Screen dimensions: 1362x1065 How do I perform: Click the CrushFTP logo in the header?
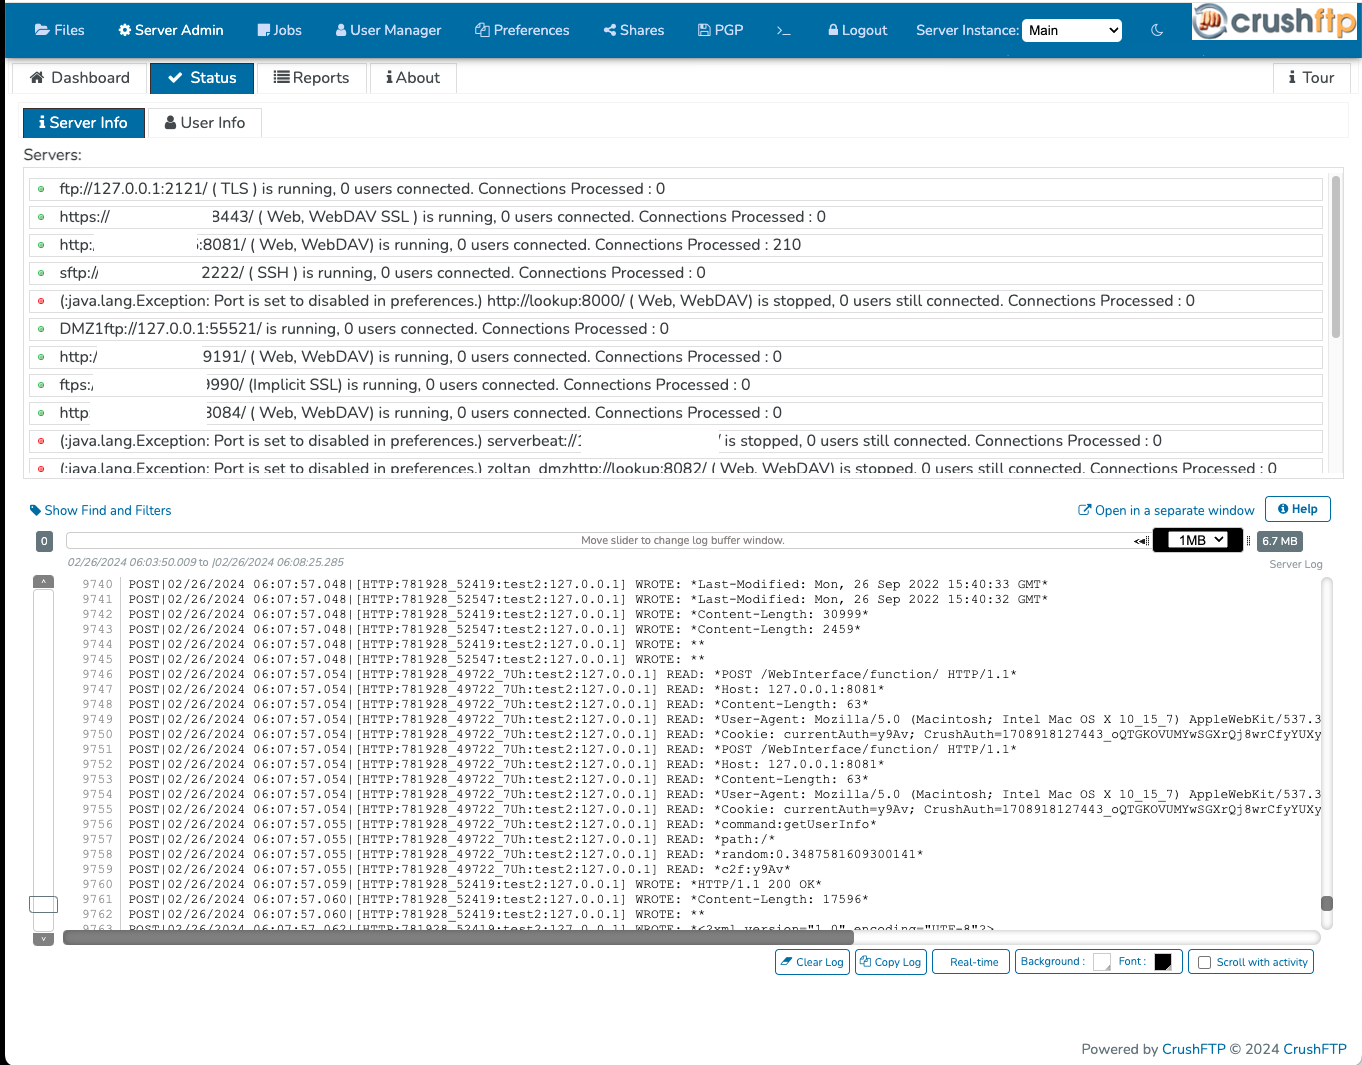point(1275,21)
